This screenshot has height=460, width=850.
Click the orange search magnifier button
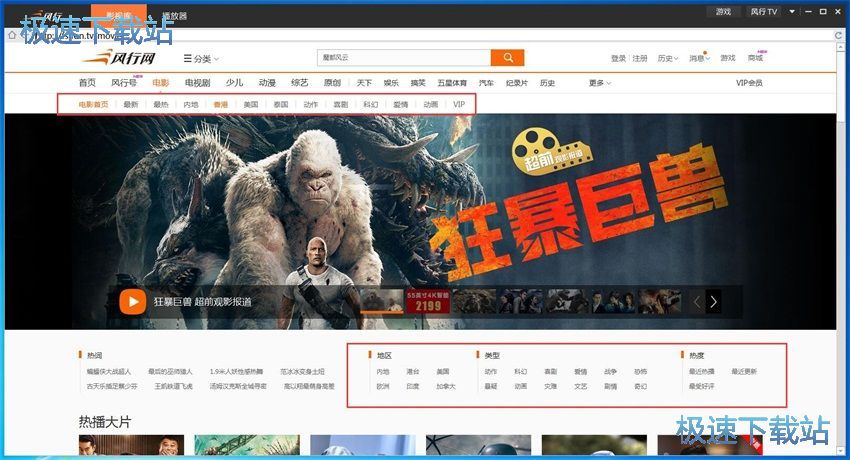(x=507, y=57)
